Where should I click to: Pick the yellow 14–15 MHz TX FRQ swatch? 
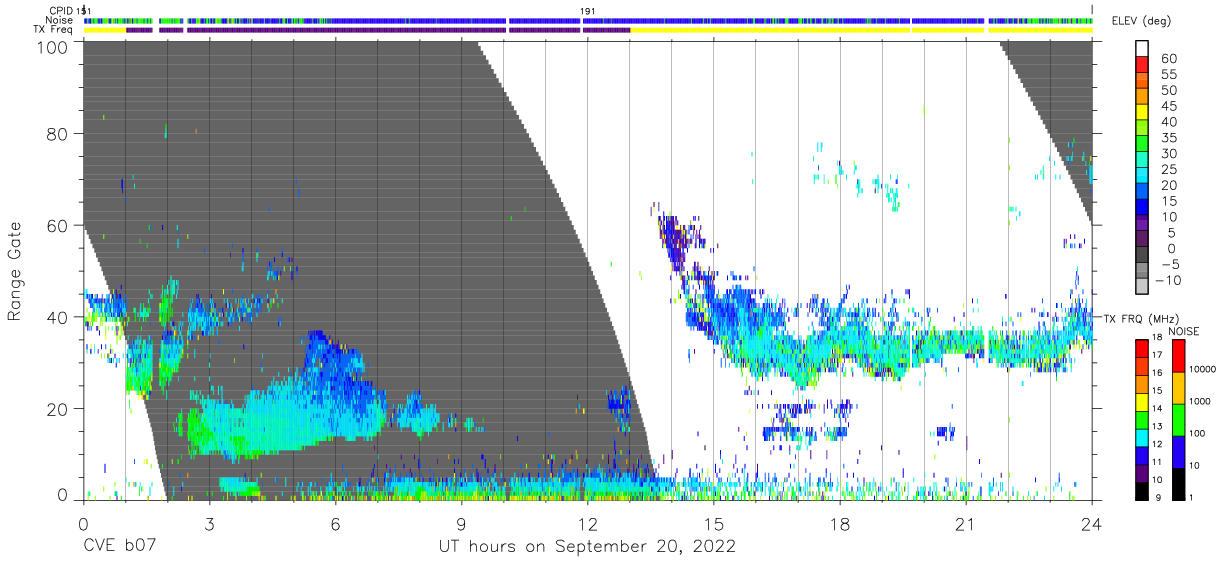coord(1141,401)
